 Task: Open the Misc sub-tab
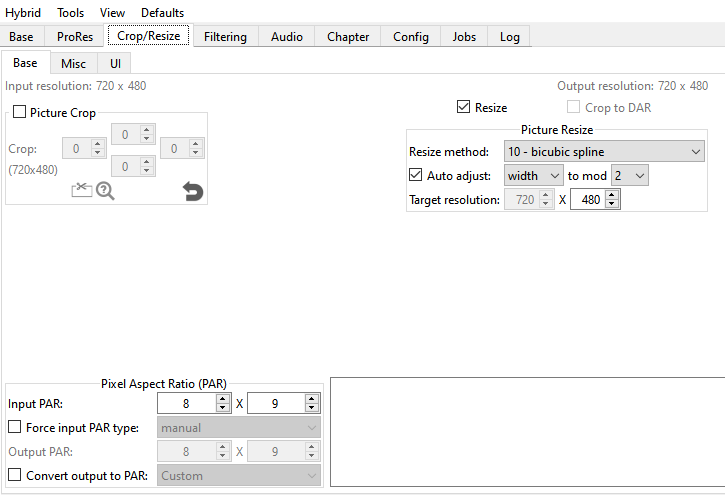tap(73, 63)
